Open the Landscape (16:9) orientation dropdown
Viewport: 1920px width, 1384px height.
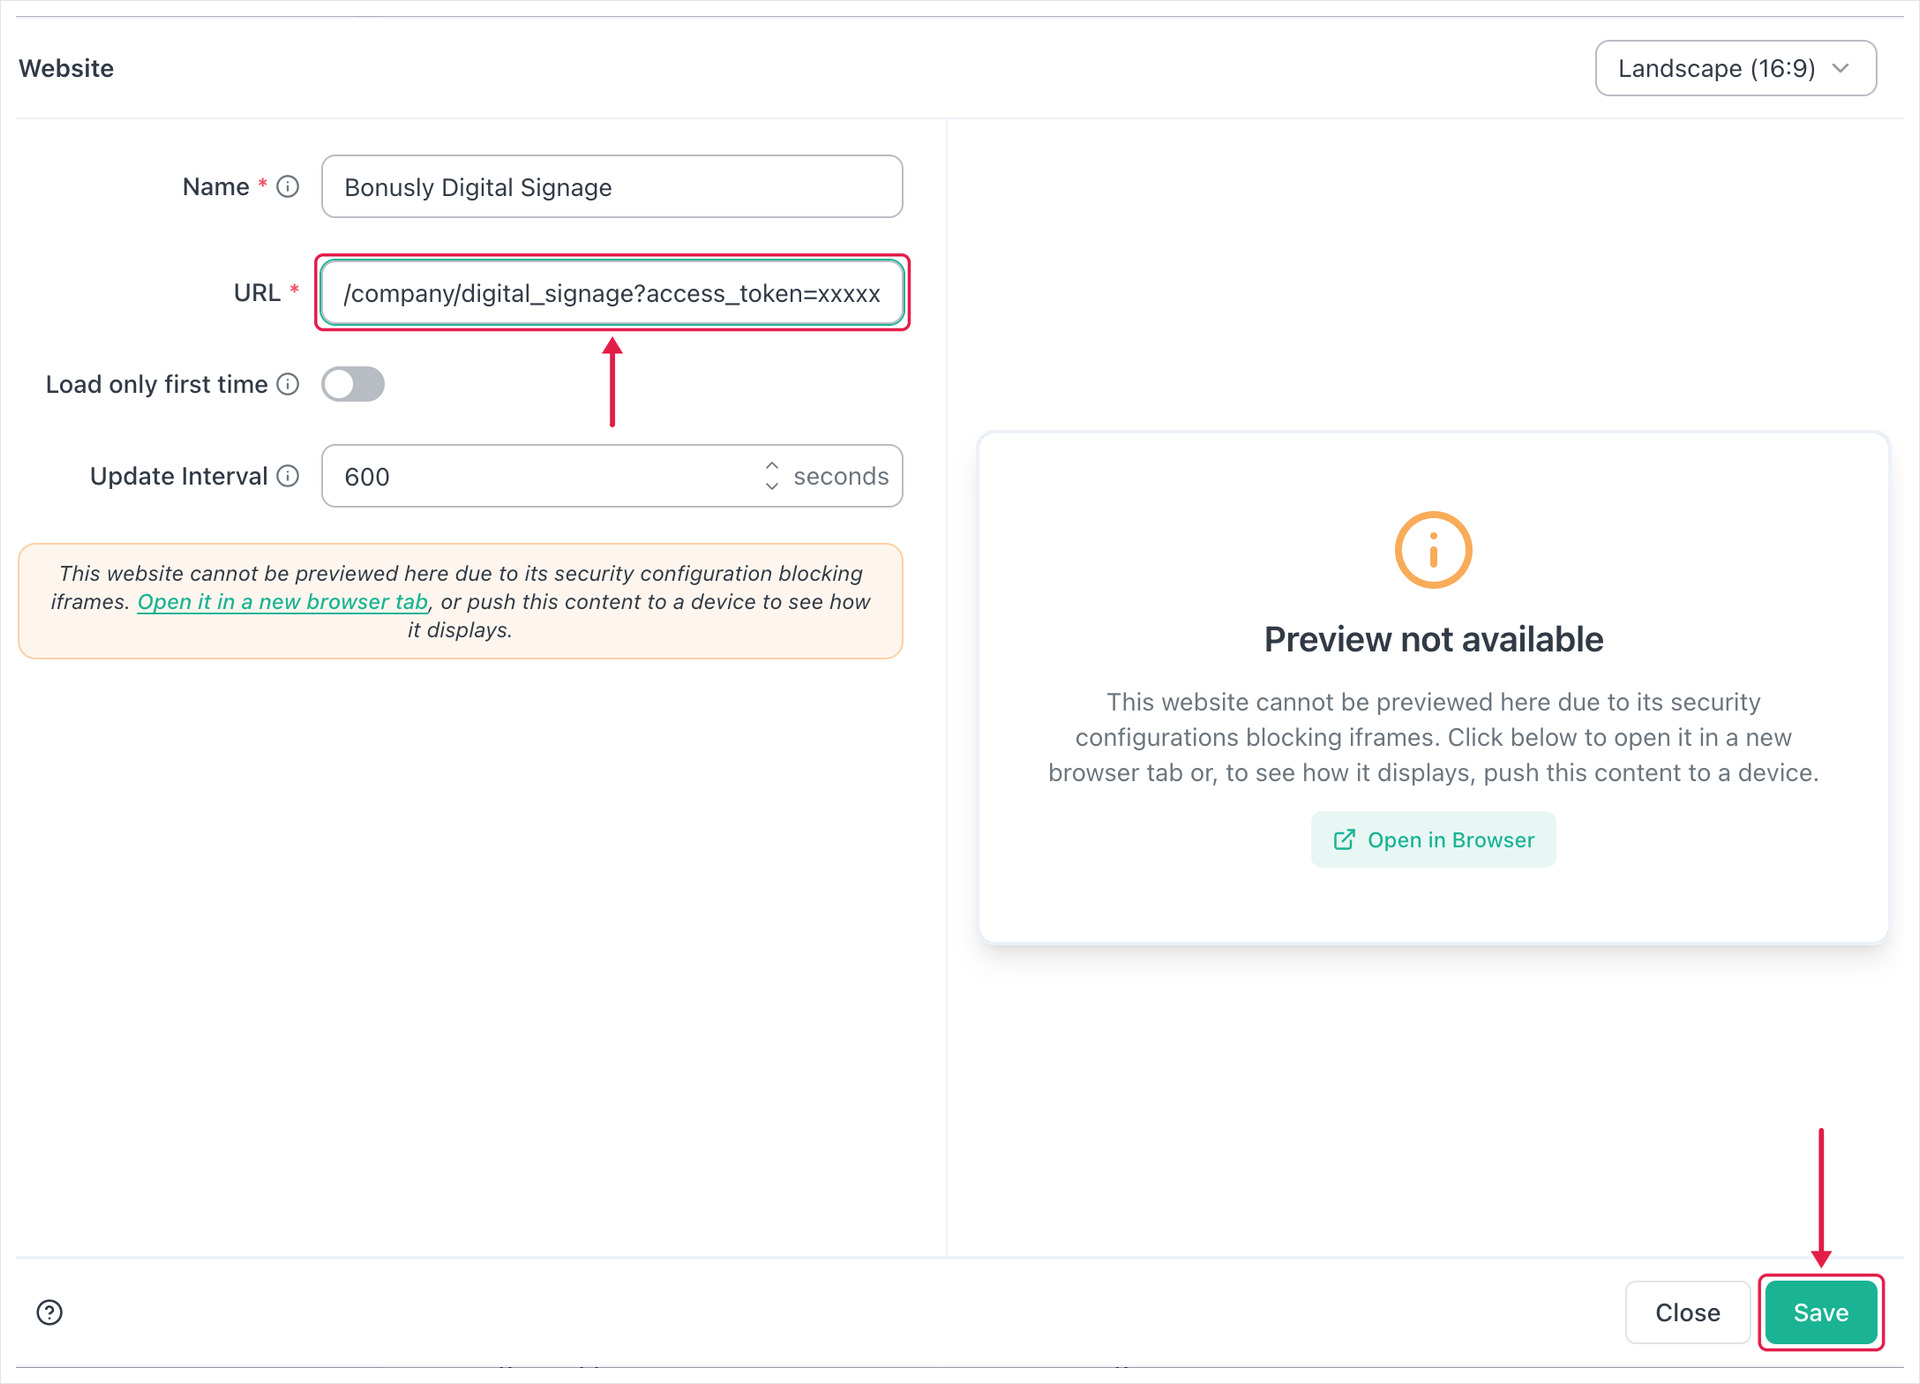click(1735, 68)
